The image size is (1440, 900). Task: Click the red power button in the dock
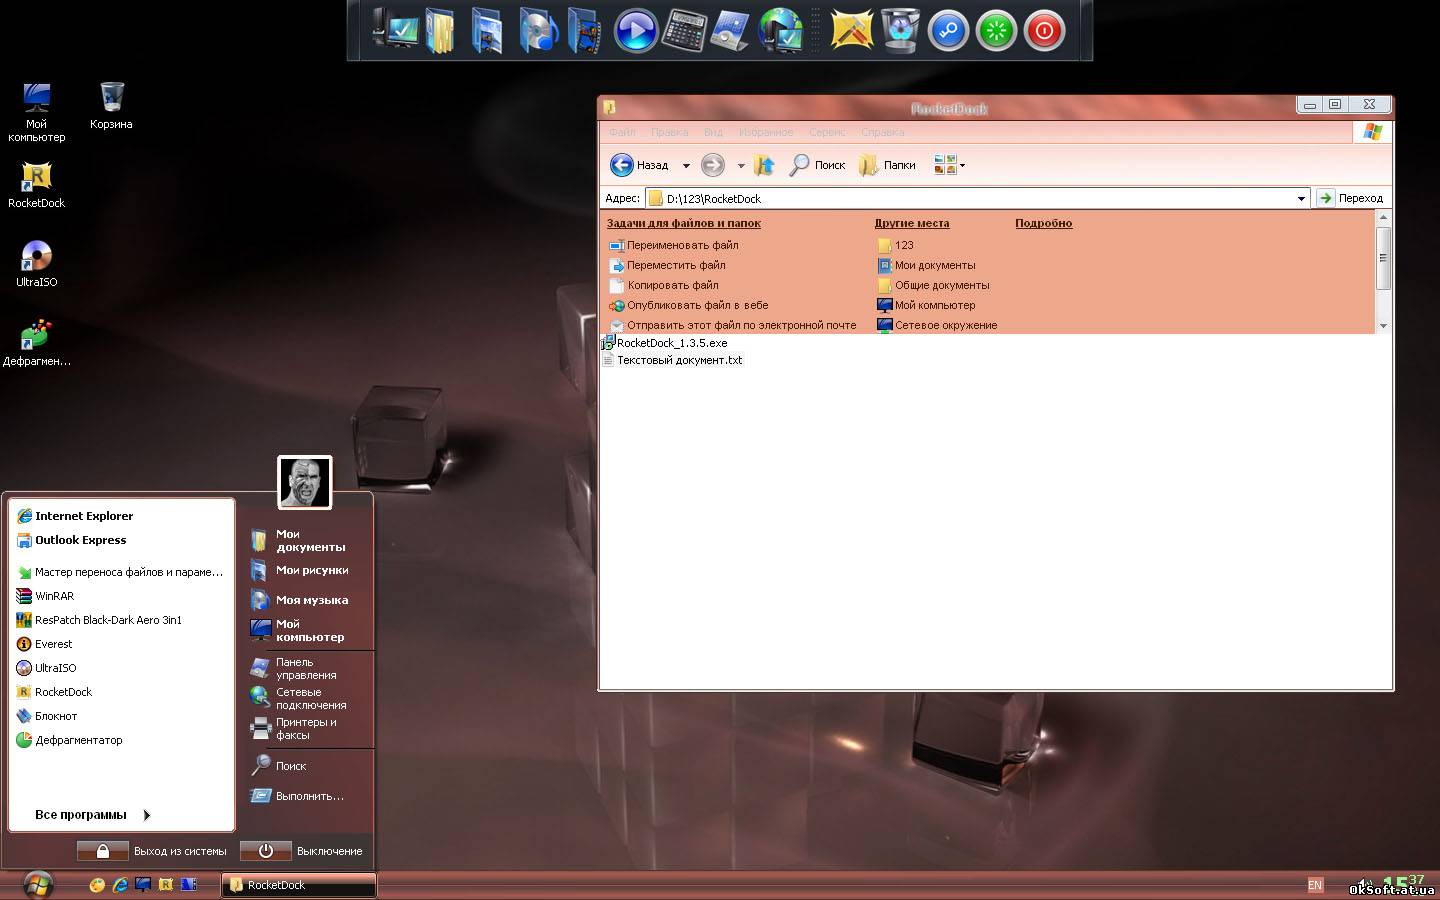1044,31
